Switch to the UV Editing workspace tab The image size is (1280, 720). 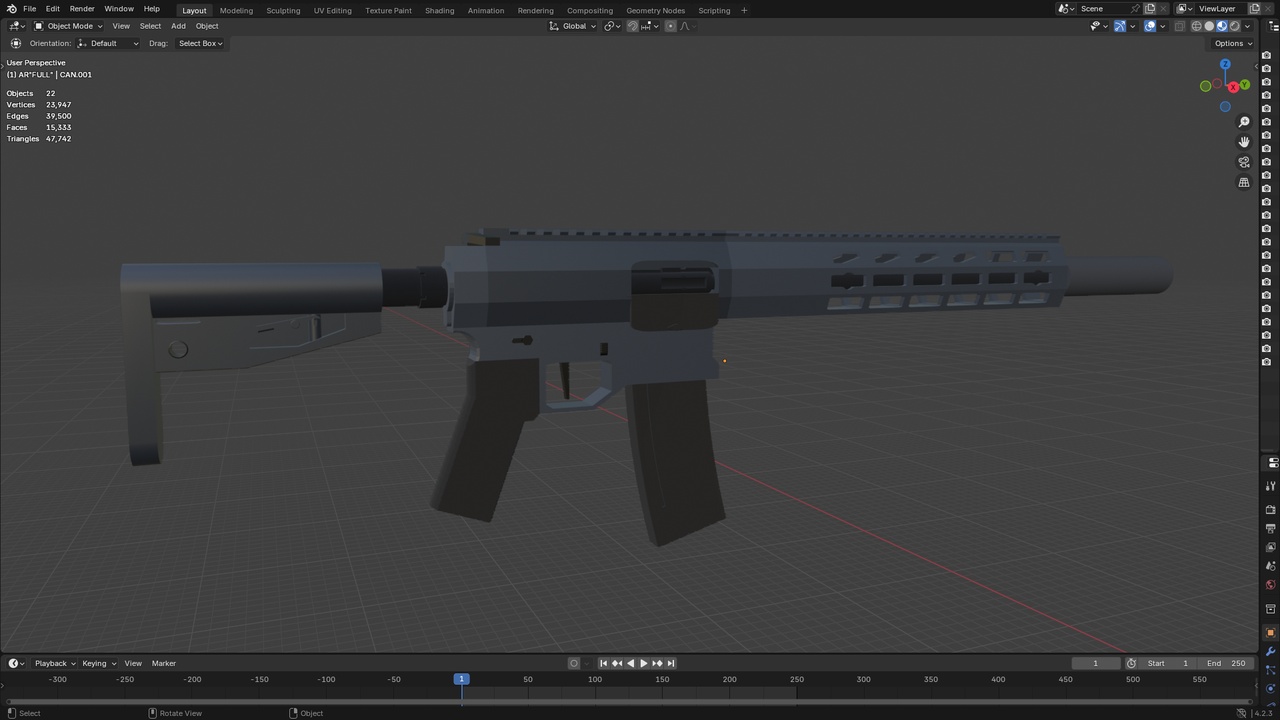pos(333,10)
